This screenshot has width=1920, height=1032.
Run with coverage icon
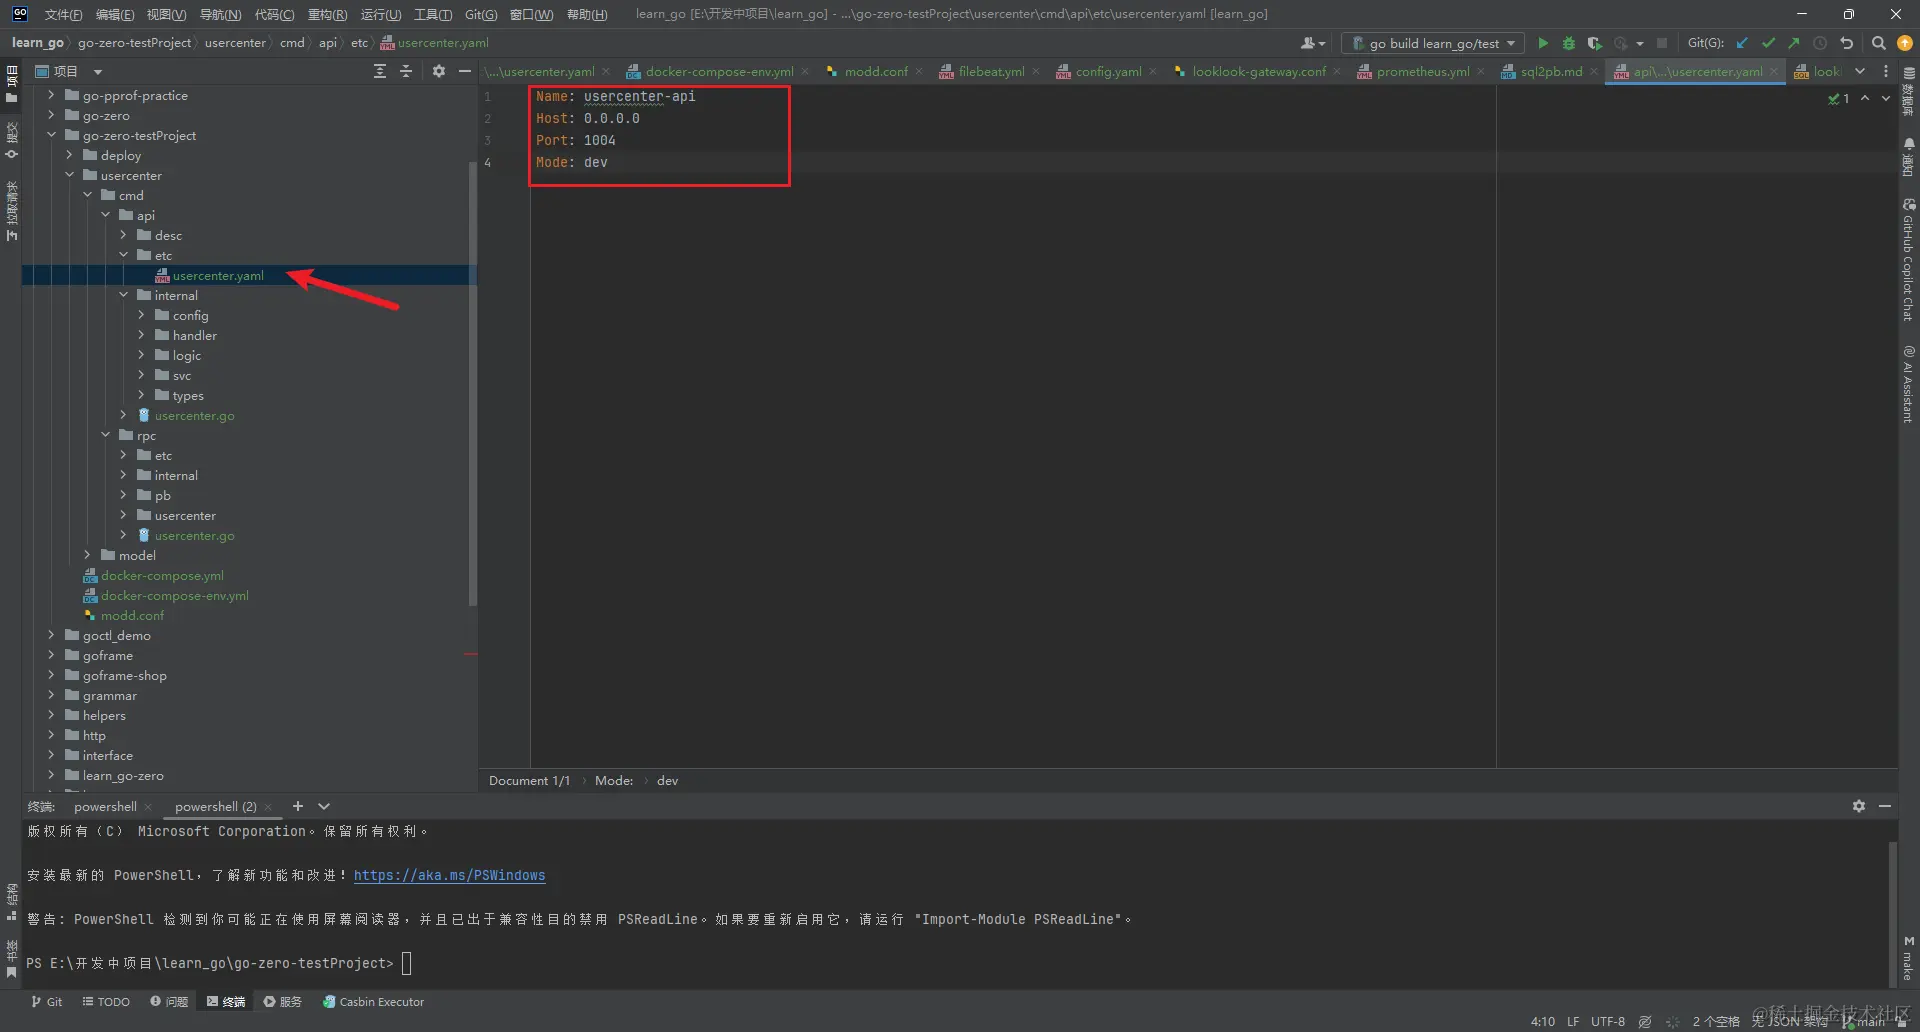point(1595,43)
